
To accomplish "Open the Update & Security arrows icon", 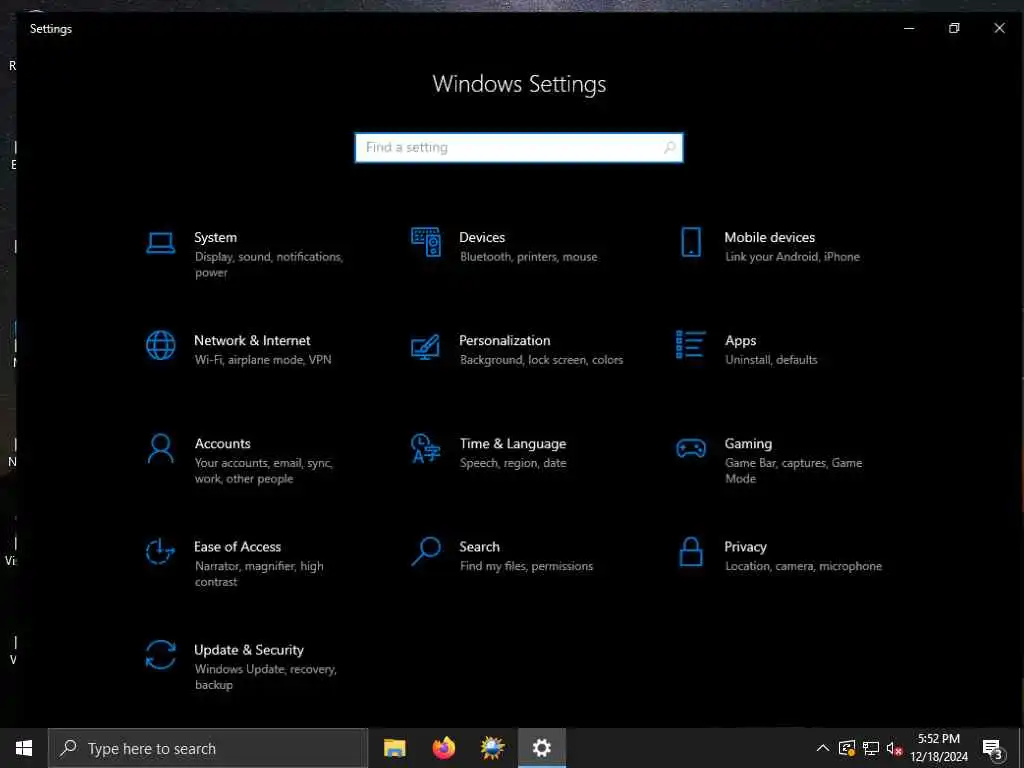I will coord(160,654).
